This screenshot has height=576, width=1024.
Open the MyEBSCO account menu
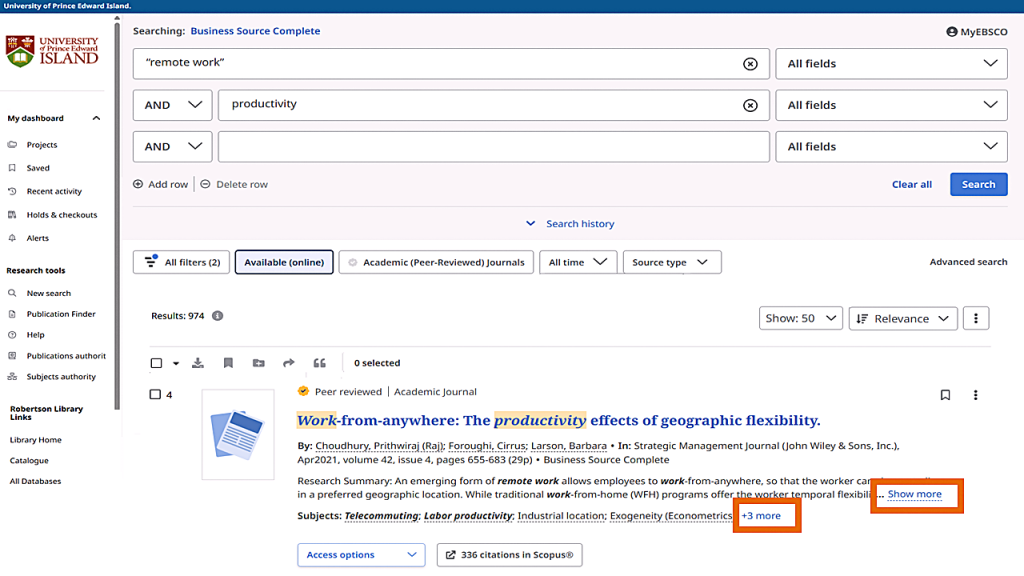[x=977, y=32]
